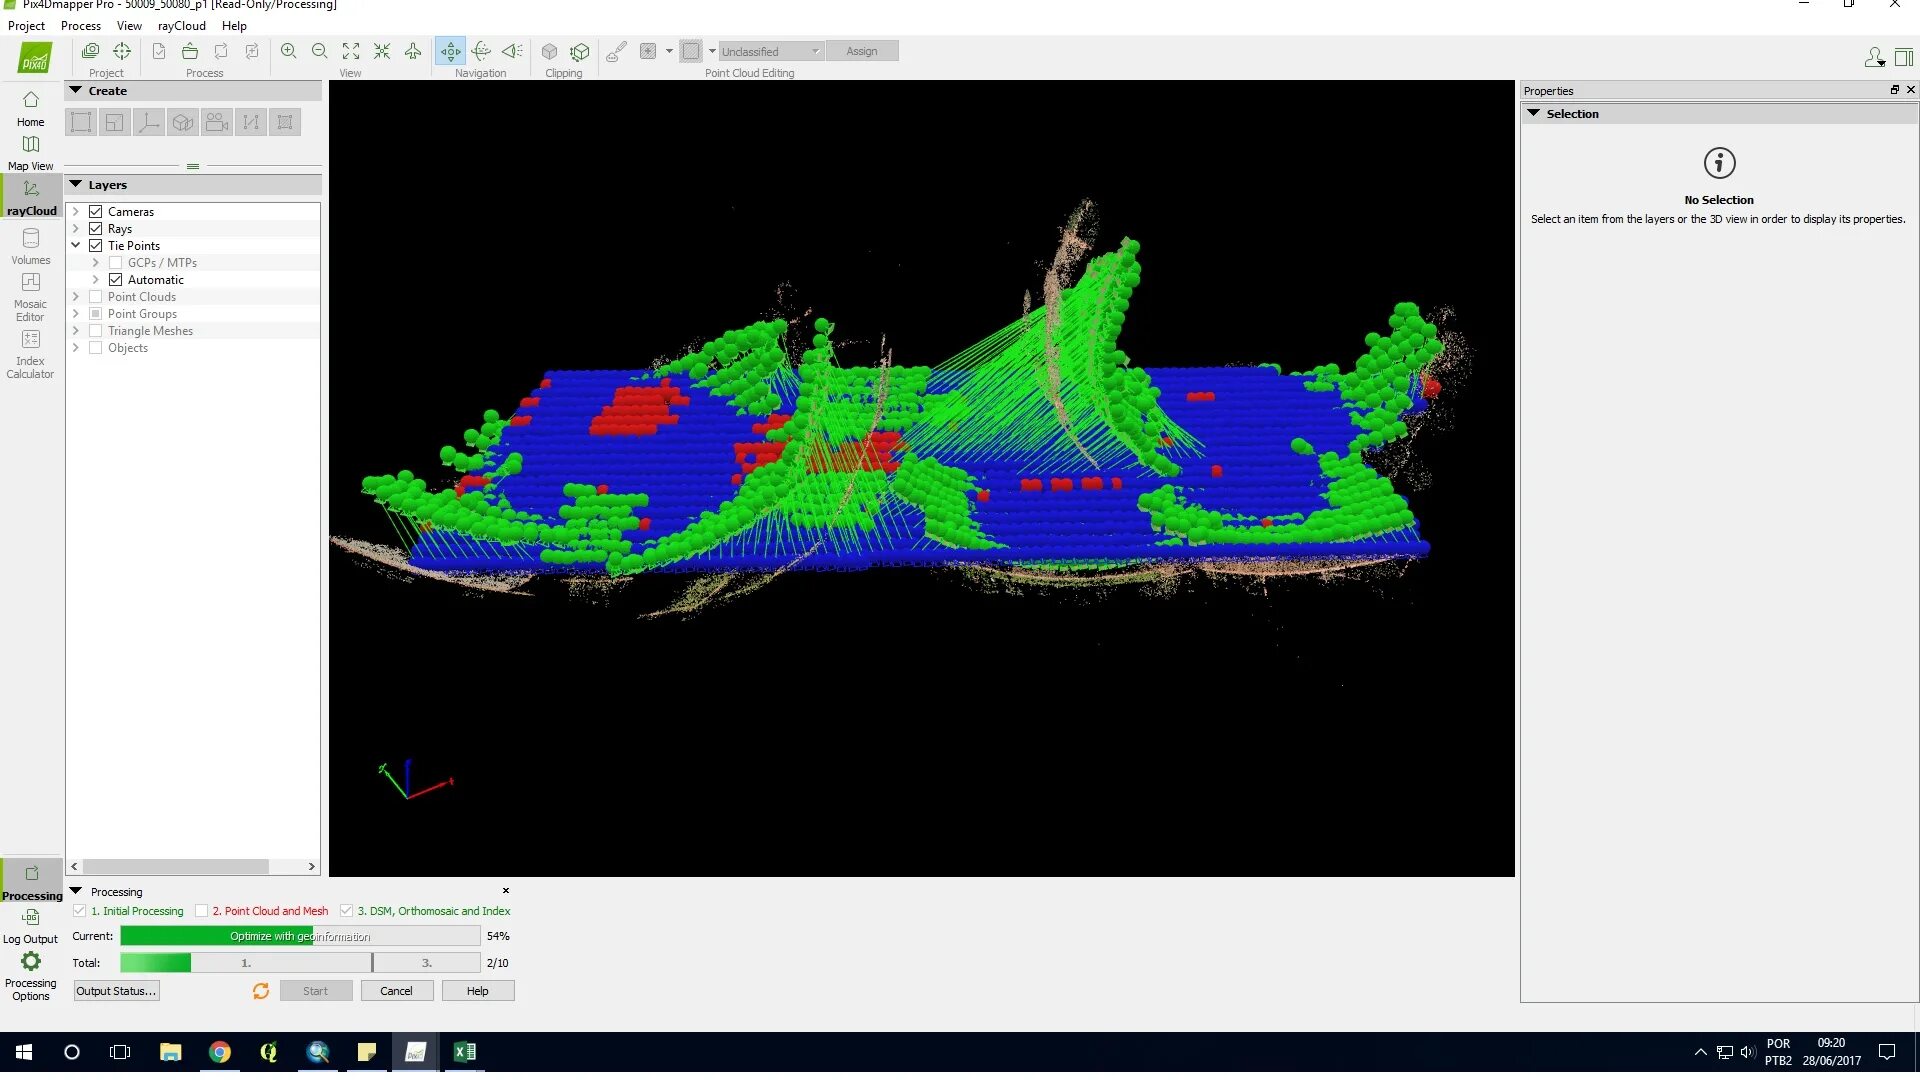Toggle the Rays layer checkbox
Screen dimensions: 1920x1080
coord(96,229)
